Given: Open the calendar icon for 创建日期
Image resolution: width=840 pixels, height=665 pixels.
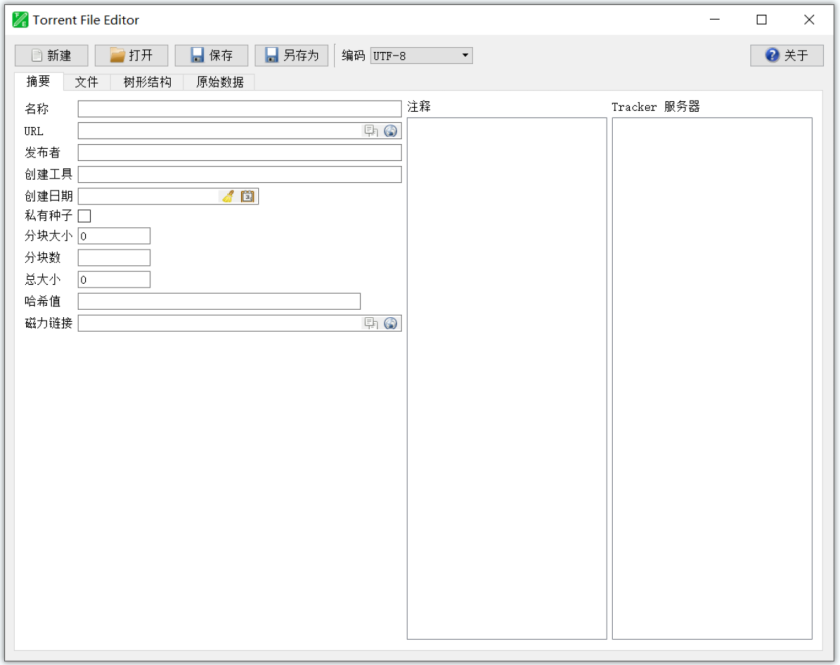Looking at the screenshot, I should 248,196.
